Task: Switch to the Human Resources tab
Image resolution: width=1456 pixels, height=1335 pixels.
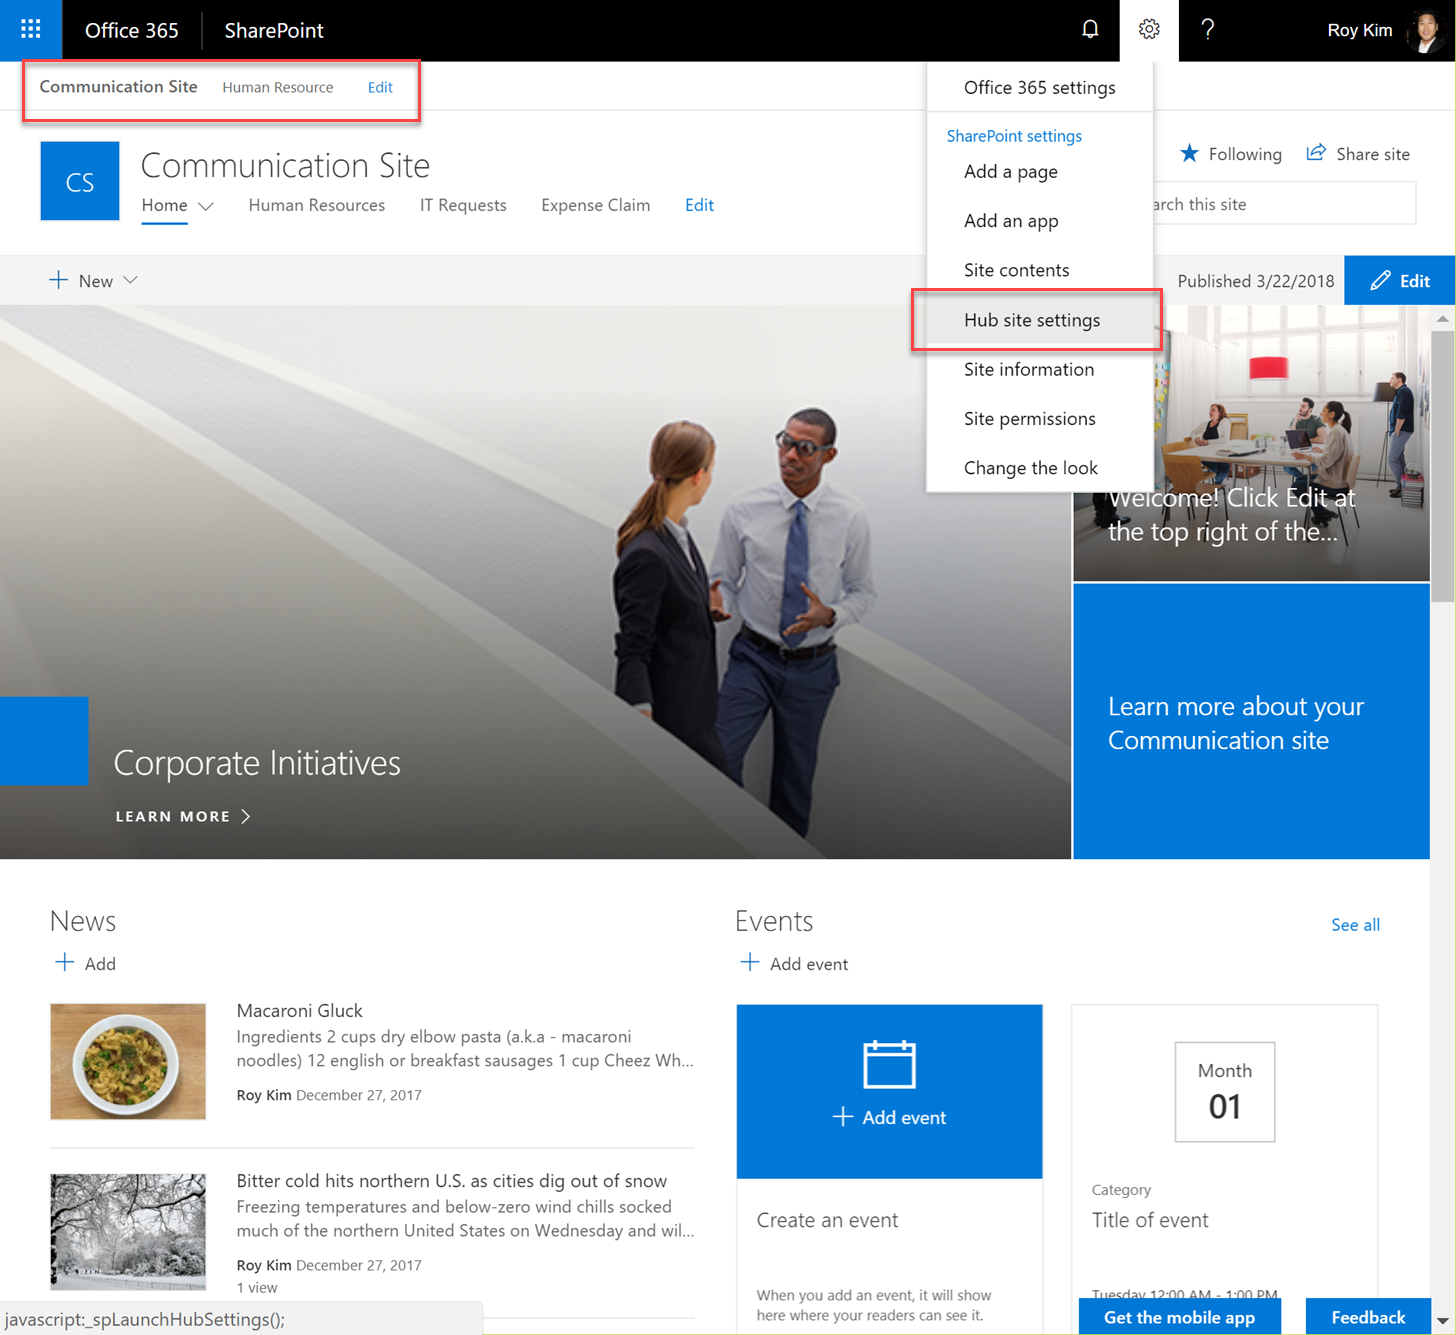Action: coord(316,205)
